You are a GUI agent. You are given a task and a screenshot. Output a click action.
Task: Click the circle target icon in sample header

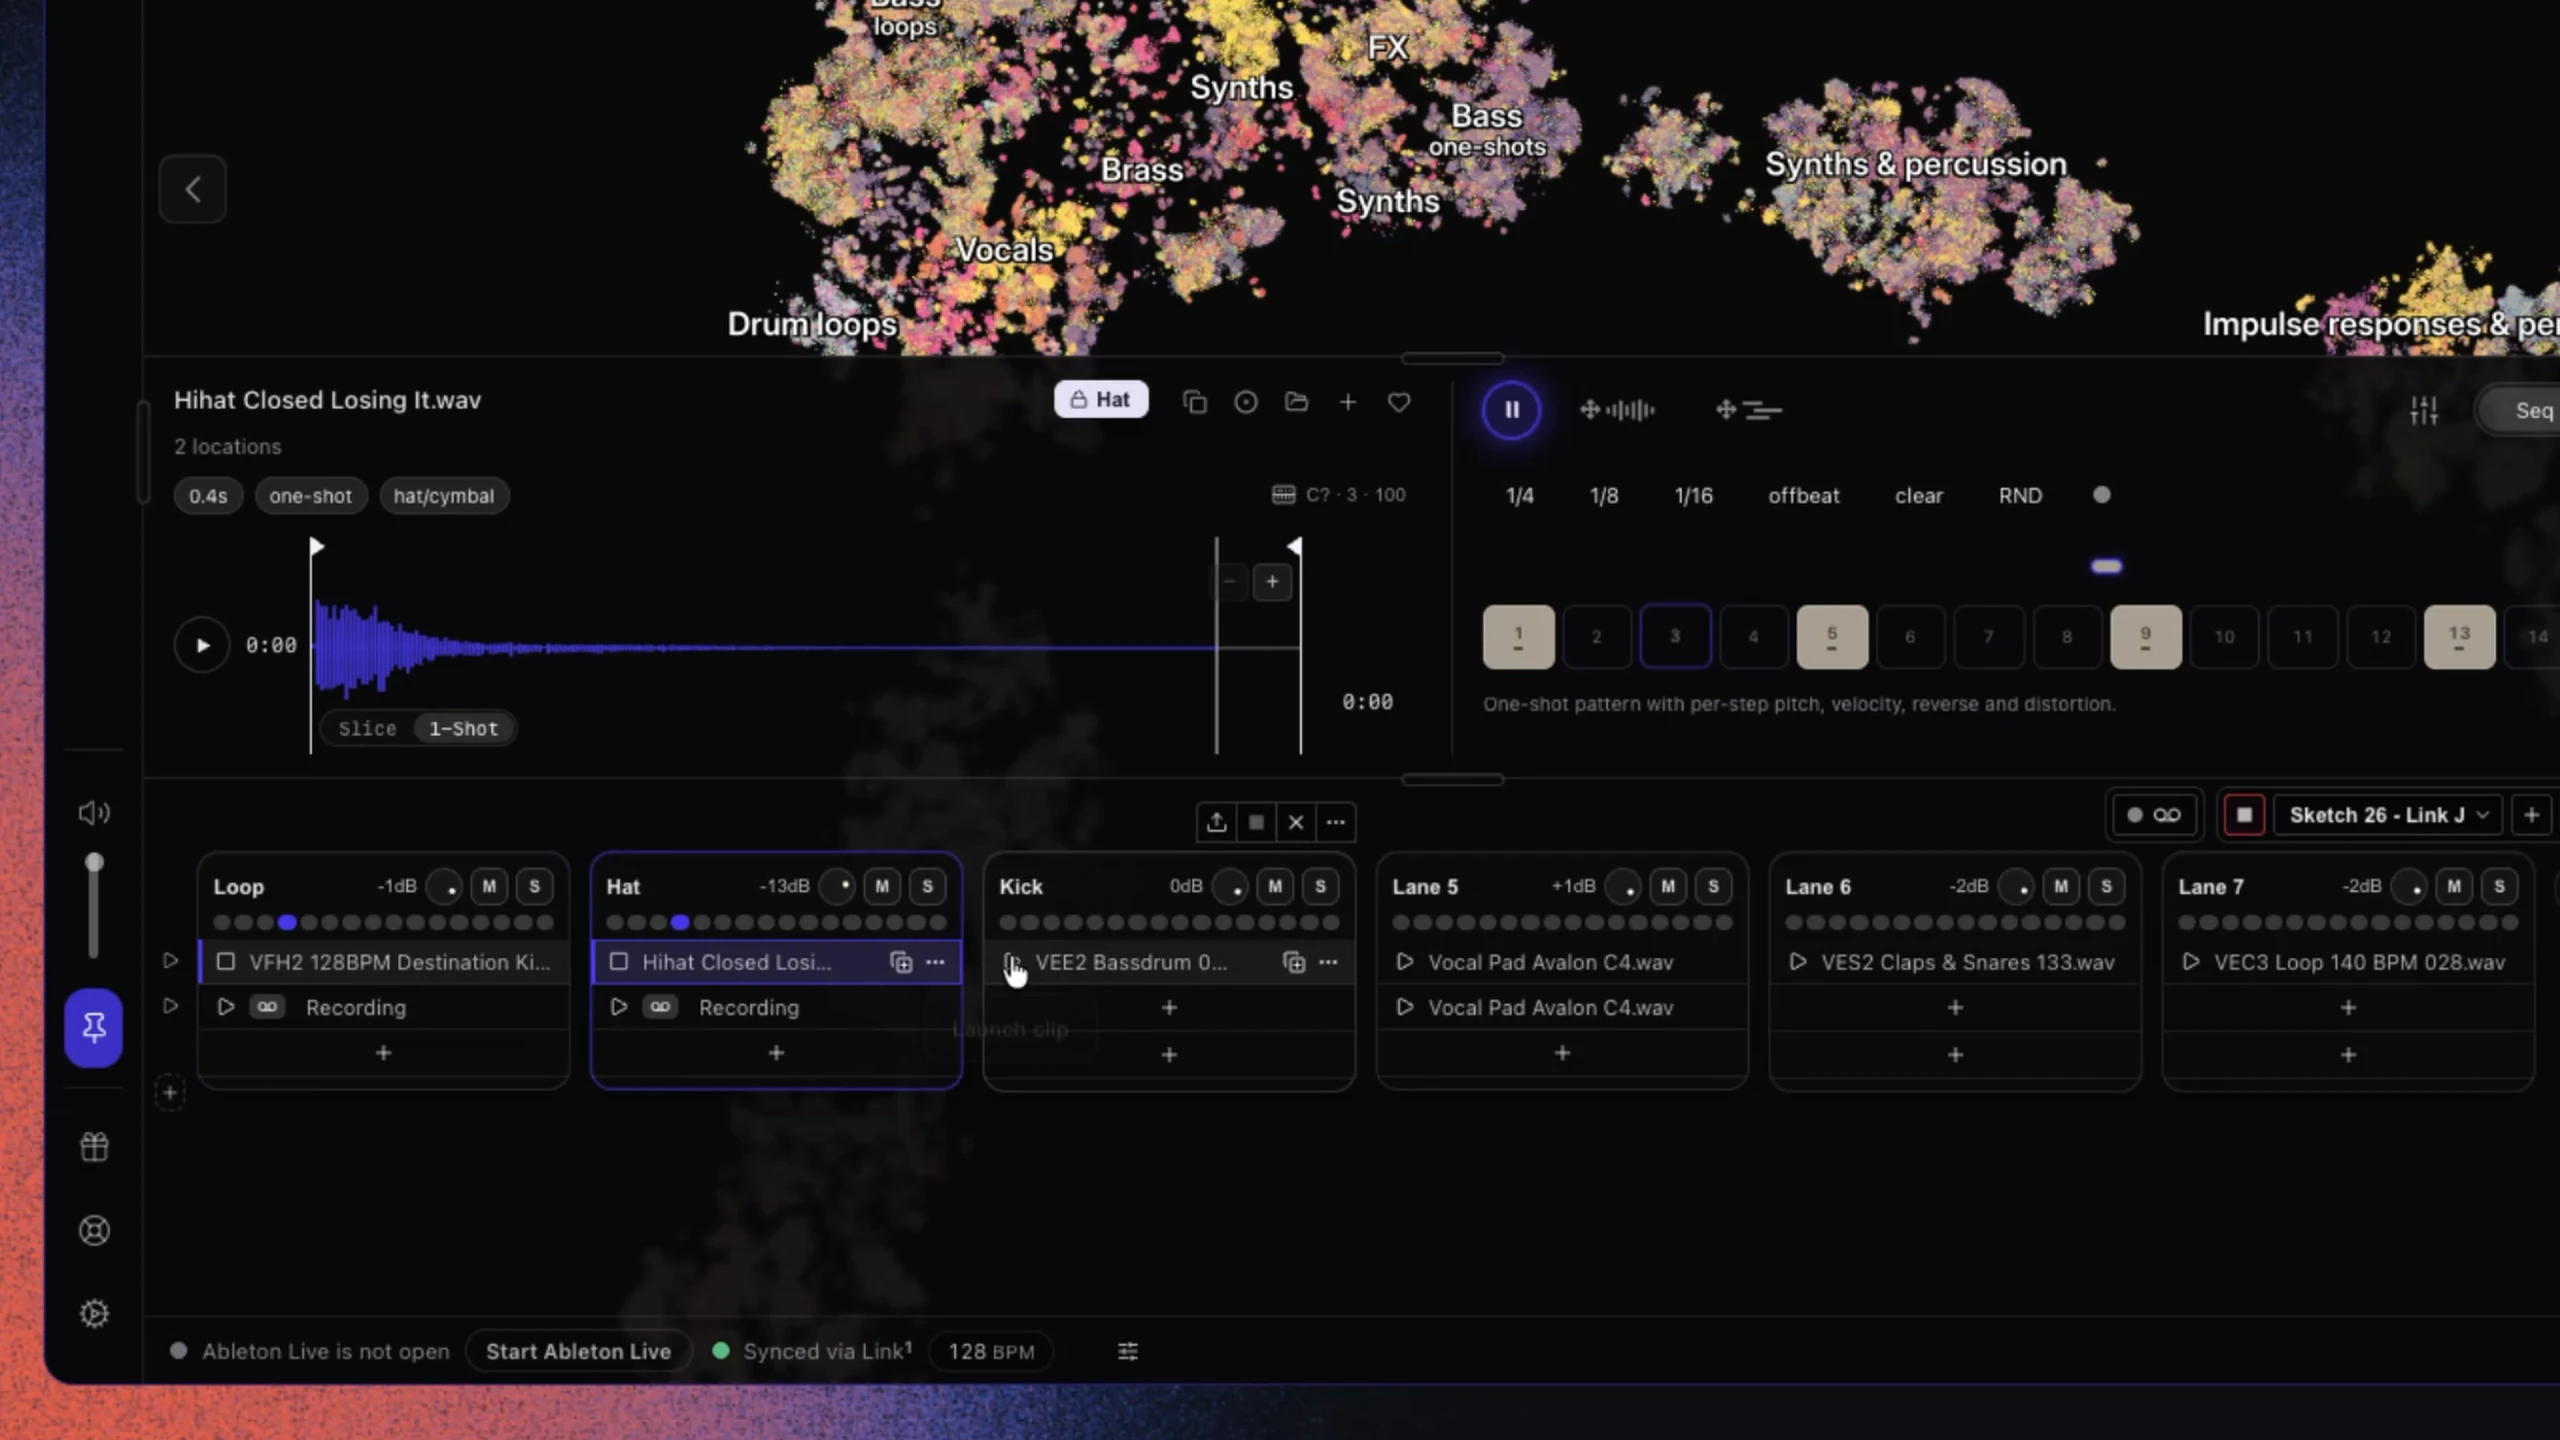pyautogui.click(x=1245, y=402)
